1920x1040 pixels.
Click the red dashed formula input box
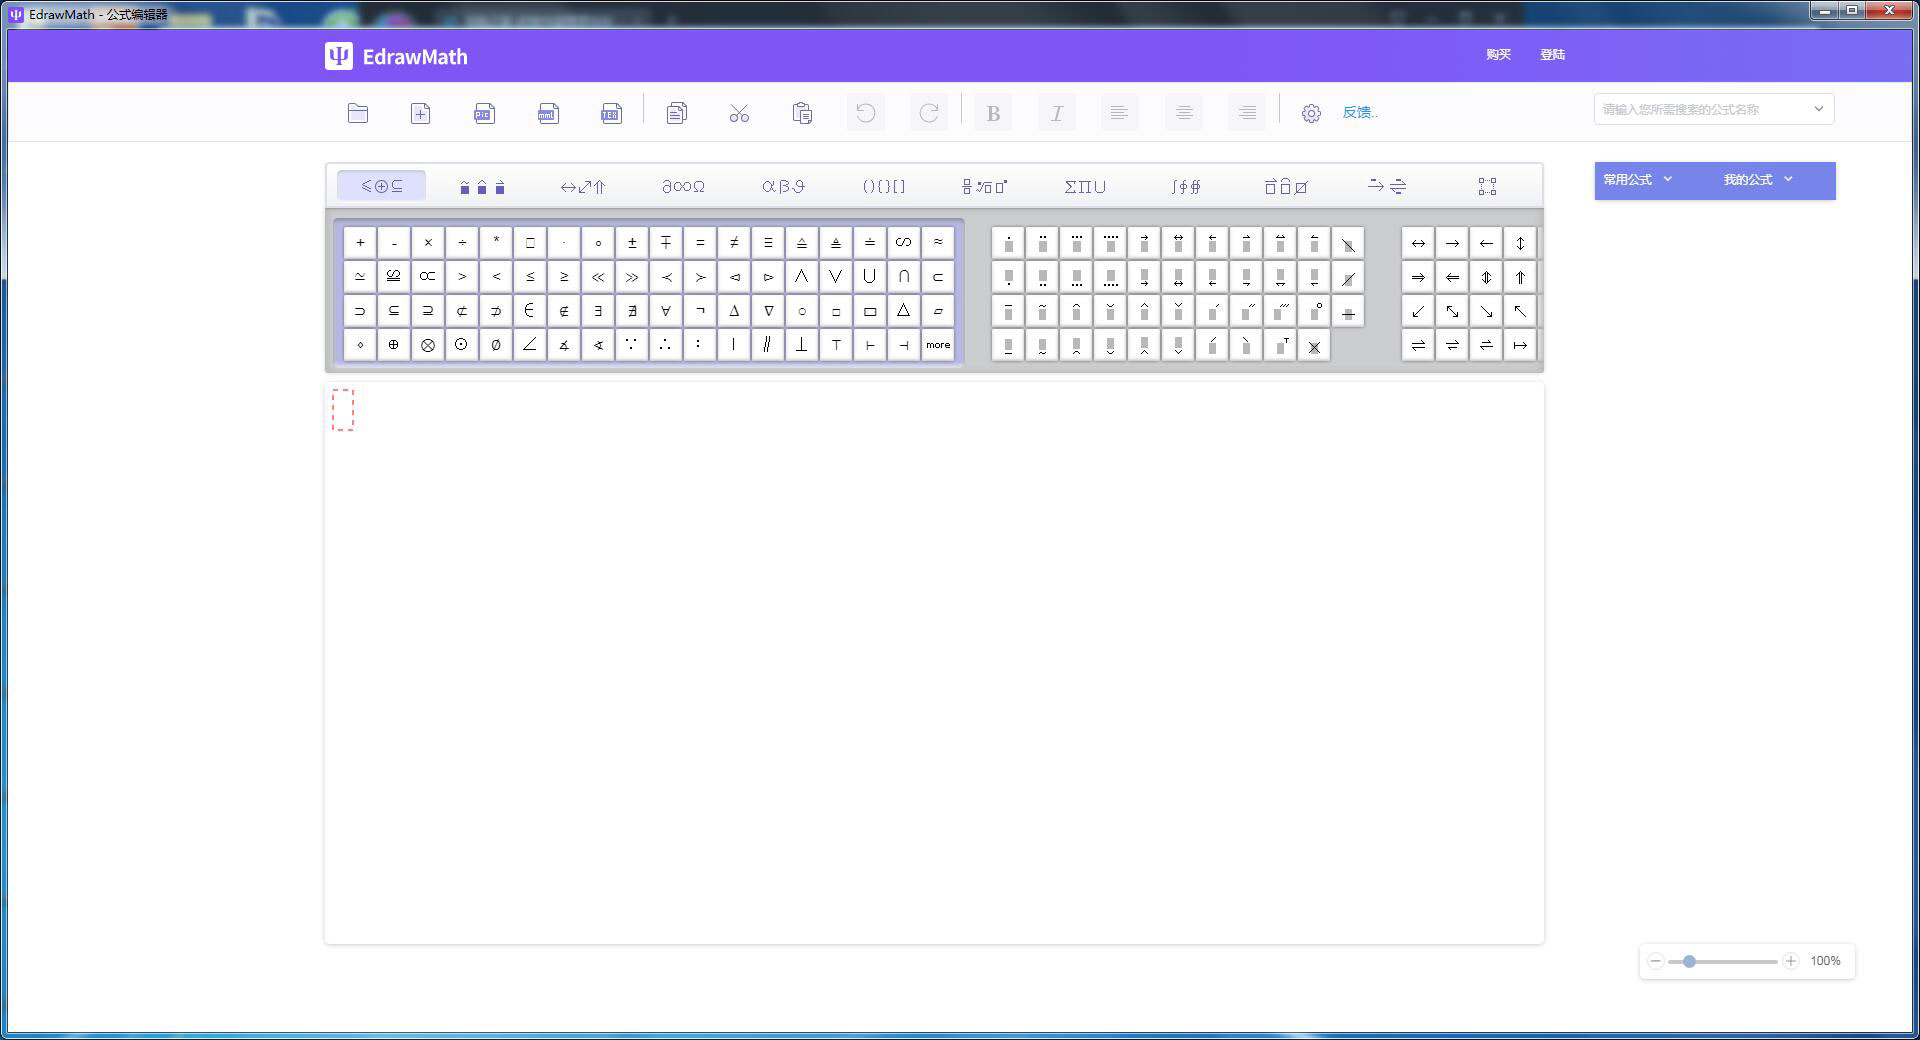(343, 410)
